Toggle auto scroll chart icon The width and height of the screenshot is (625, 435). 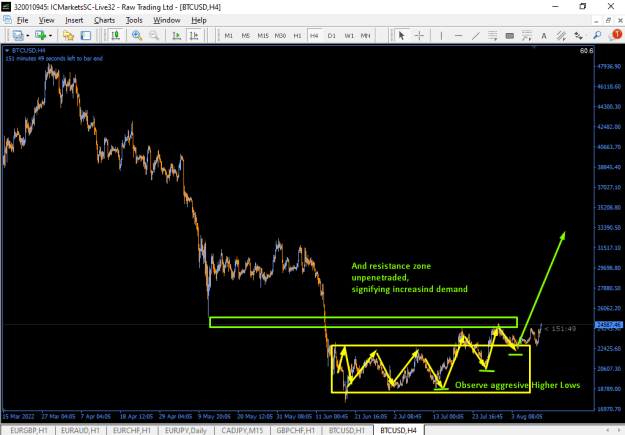[x=176, y=35]
